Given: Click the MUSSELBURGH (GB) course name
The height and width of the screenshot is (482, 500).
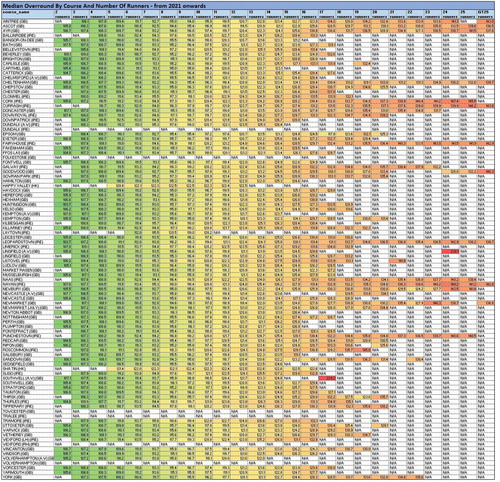Looking at the screenshot, I should tap(20, 275).
